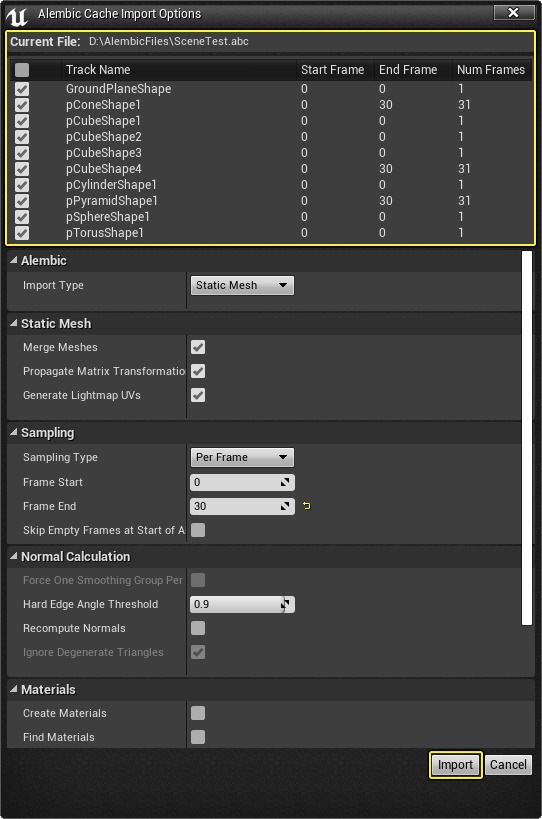The image size is (542, 819).
Task: Reset Frame End to default arrow
Action: point(307,506)
